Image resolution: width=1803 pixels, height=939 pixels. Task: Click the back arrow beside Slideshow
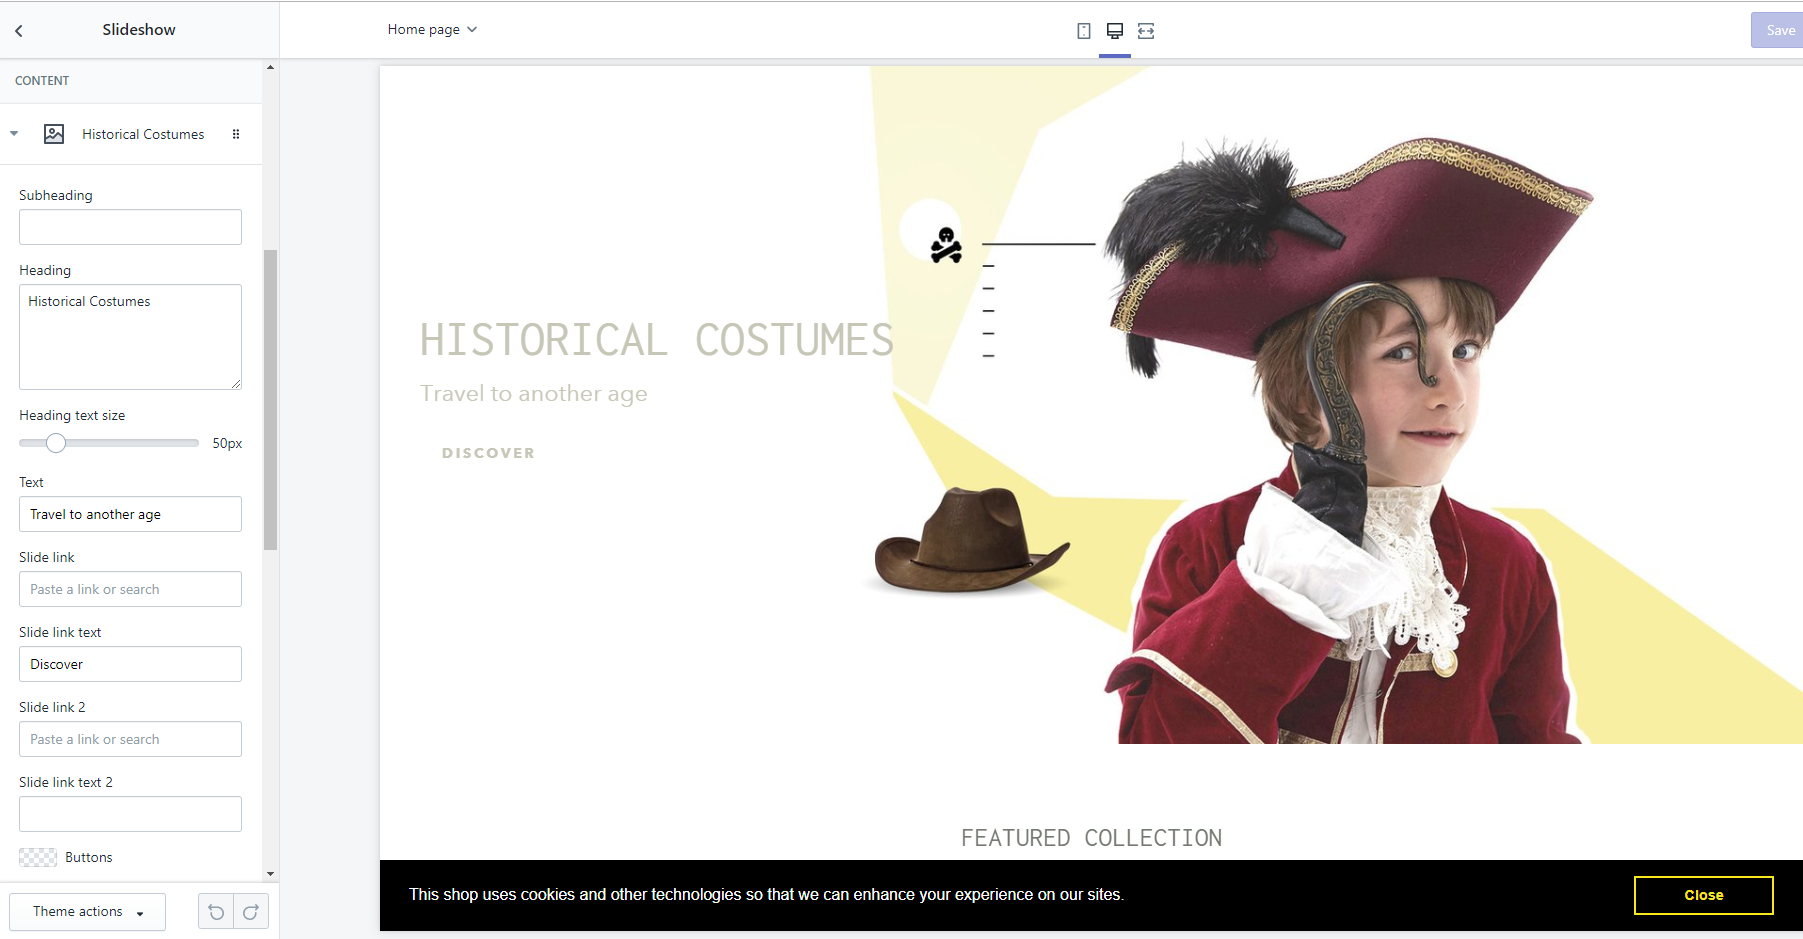[19, 31]
